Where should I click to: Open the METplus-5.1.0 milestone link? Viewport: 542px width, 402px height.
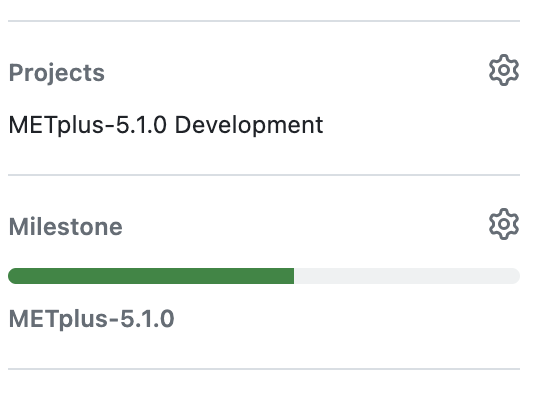[x=91, y=319]
